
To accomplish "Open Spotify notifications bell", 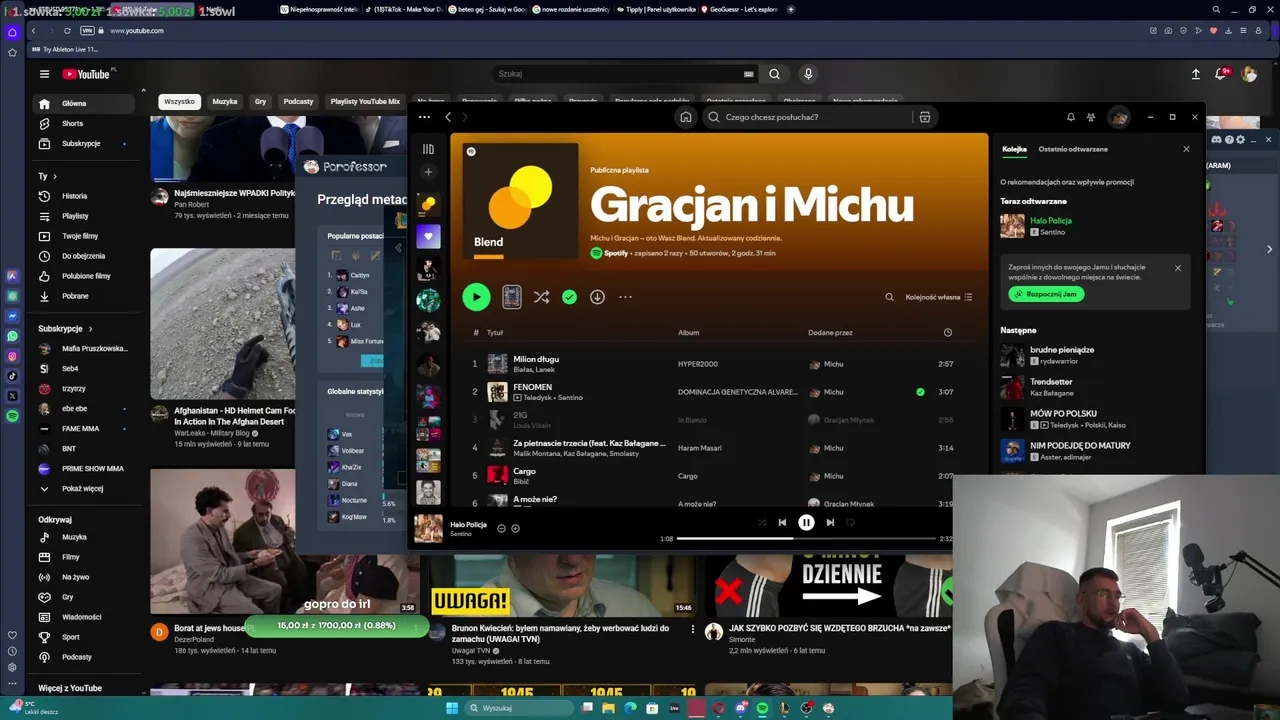I will coord(1071,117).
